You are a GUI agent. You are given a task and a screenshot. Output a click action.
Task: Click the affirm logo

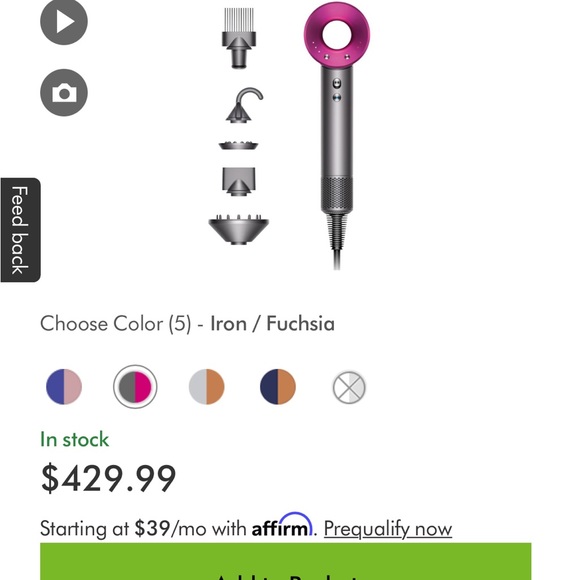point(282,525)
